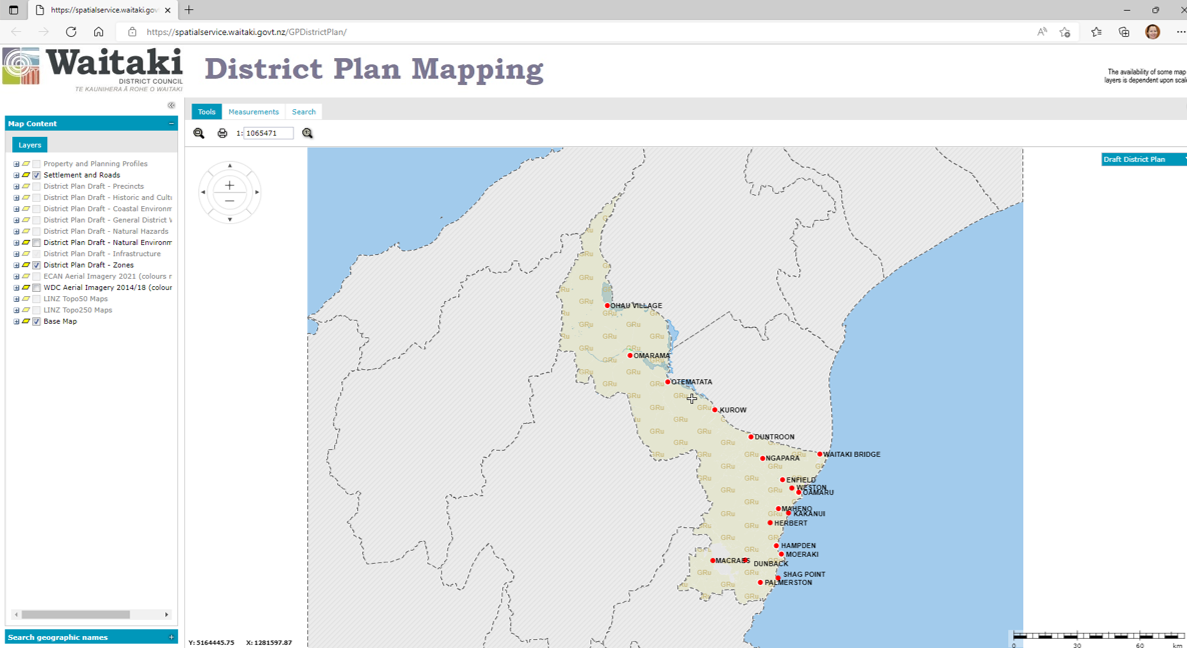The image size is (1187, 652).
Task: Expand District Plan Draft - Zones node
Action: point(16,266)
